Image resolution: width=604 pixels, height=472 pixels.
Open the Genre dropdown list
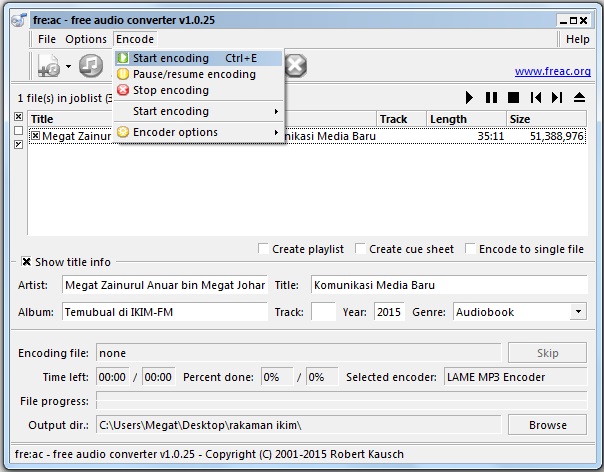(x=578, y=312)
